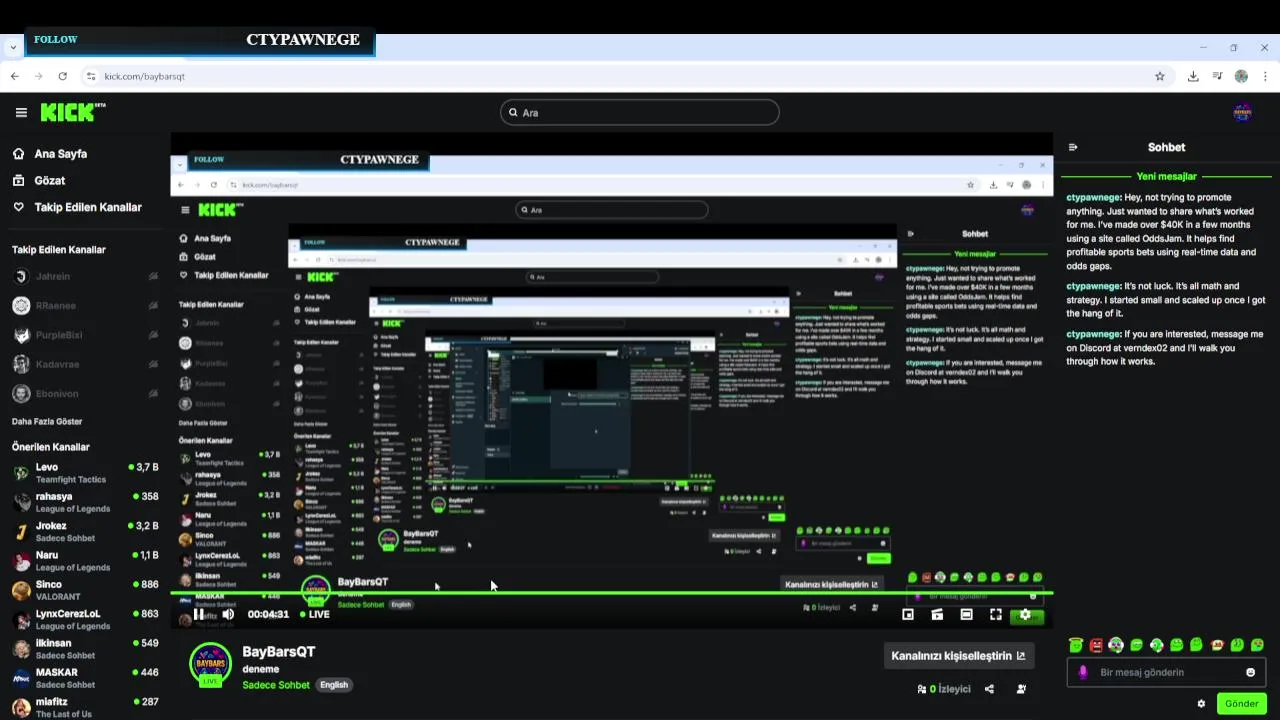Open rahasya recommended channel
The height and width of the screenshot is (720, 1280).
point(85,502)
